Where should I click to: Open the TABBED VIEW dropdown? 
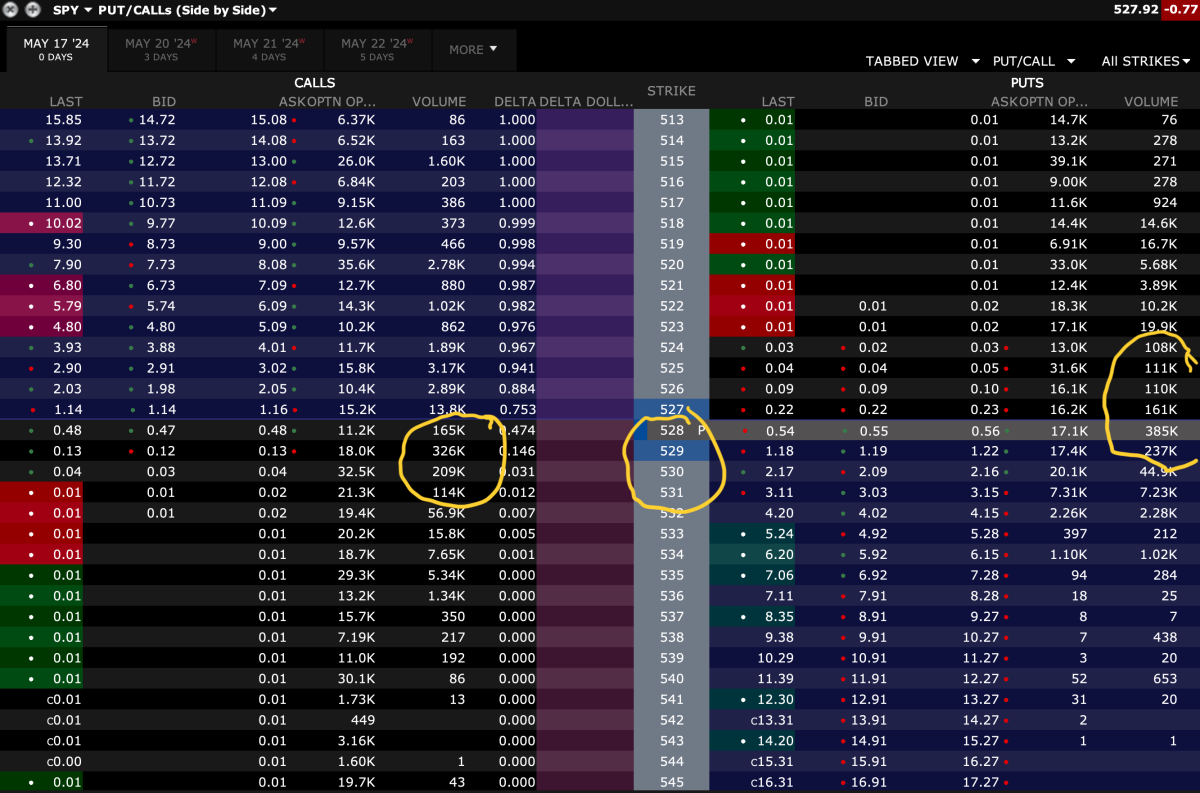pyautogui.click(x=922, y=61)
